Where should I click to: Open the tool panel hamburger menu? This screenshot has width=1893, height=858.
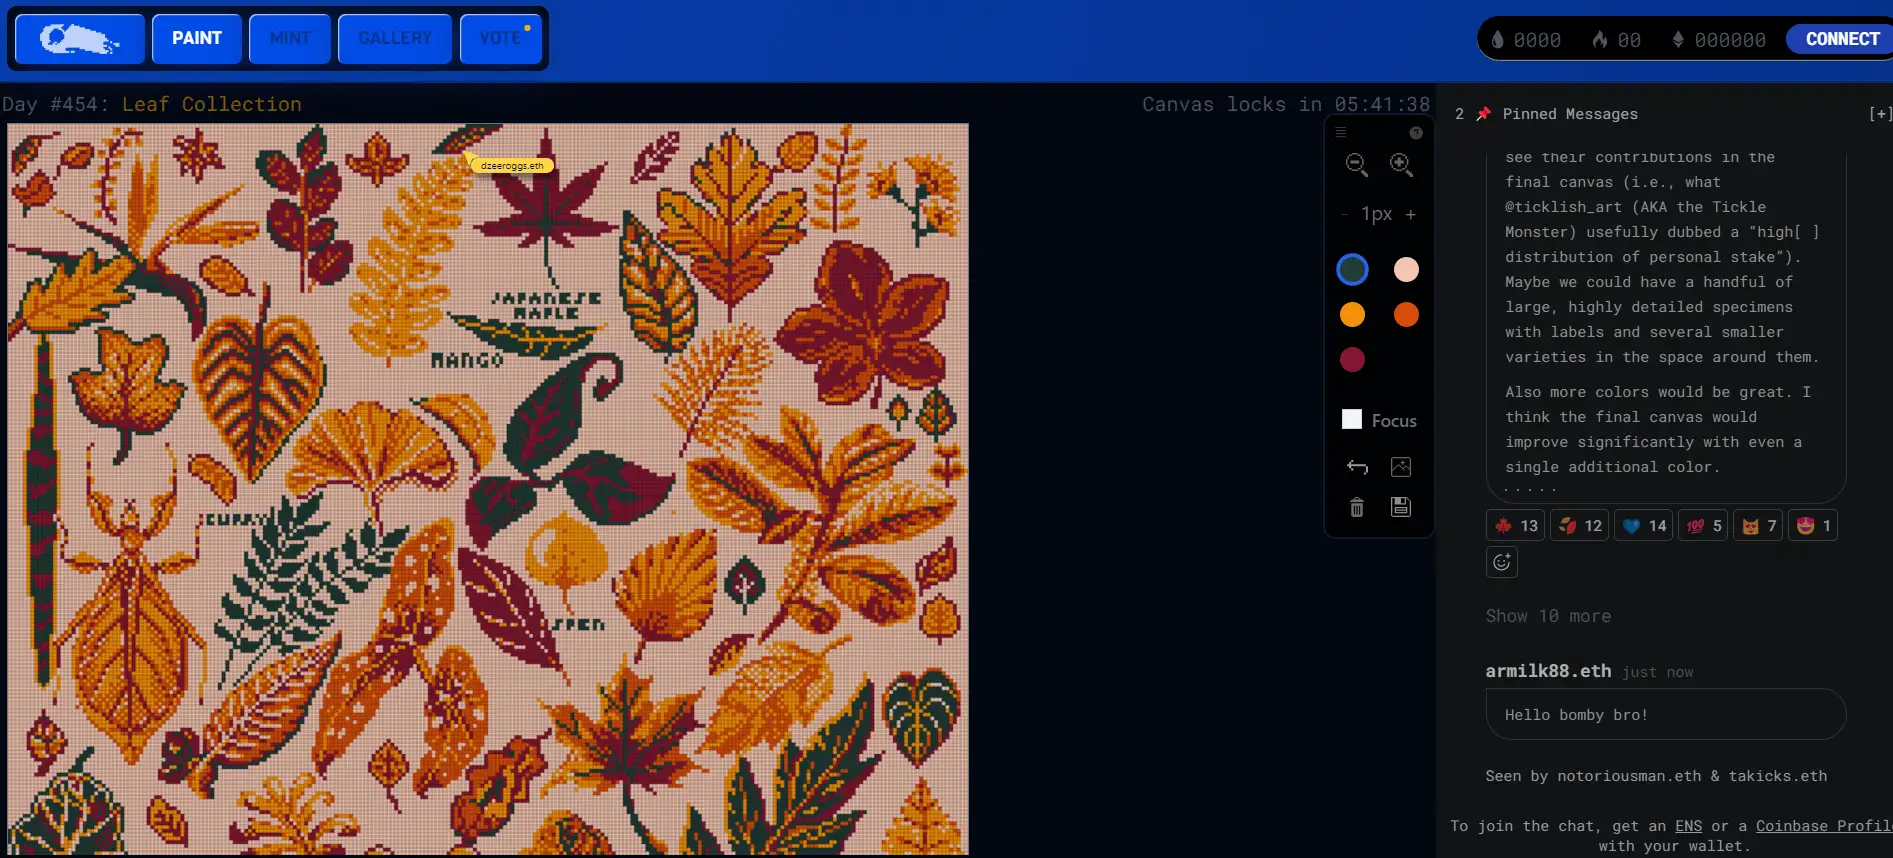[1341, 132]
